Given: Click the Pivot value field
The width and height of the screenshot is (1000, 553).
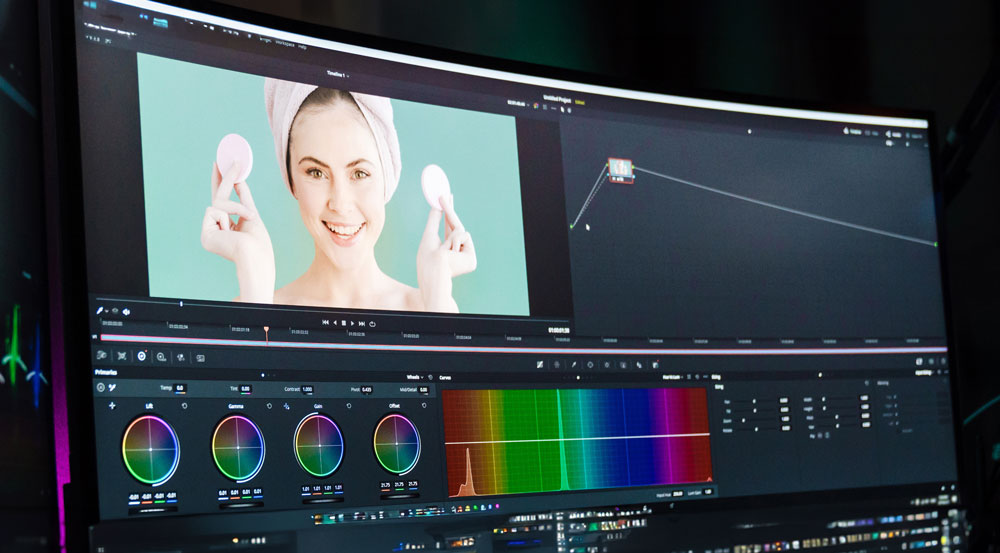Looking at the screenshot, I should [x=367, y=390].
